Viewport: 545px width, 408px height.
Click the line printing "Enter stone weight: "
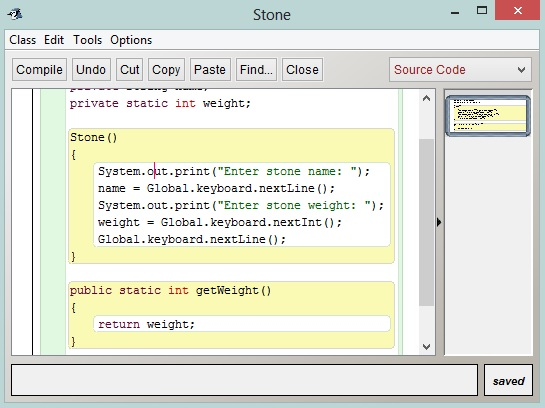(x=241, y=205)
